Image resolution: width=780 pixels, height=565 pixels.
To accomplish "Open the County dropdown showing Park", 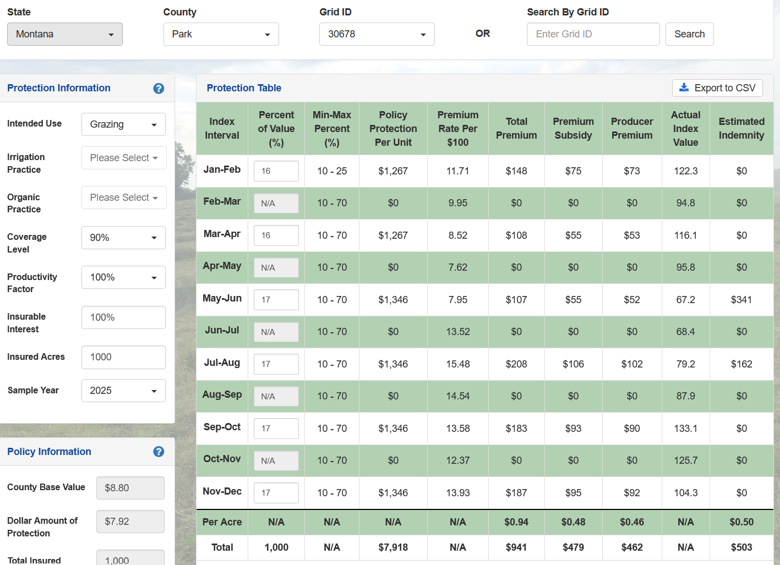I will click(221, 34).
